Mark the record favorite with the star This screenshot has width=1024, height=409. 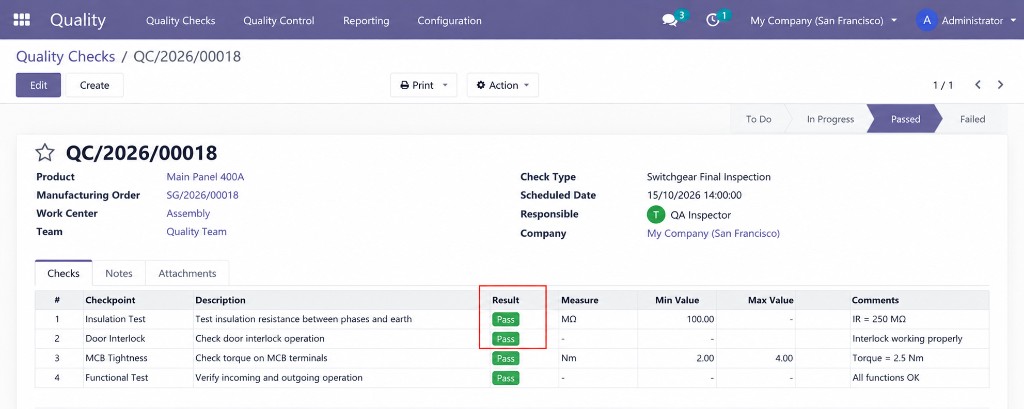44,153
